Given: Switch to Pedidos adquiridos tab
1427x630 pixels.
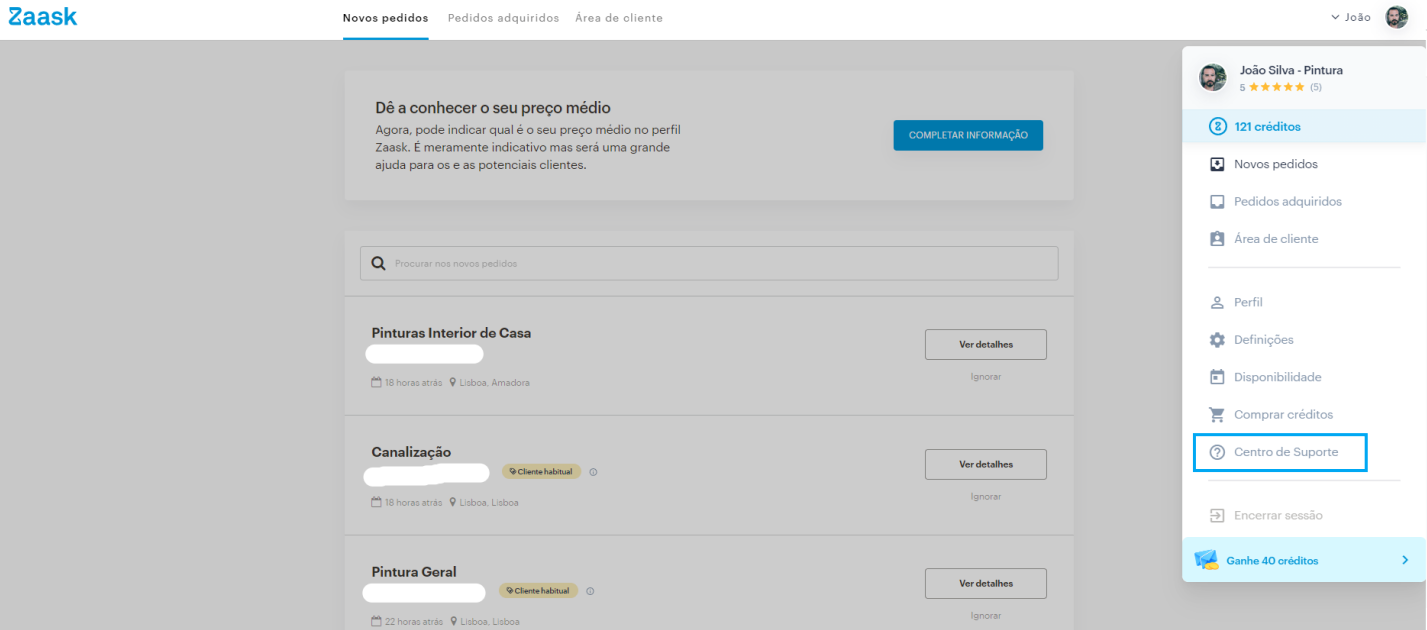Looking at the screenshot, I should click(x=504, y=18).
